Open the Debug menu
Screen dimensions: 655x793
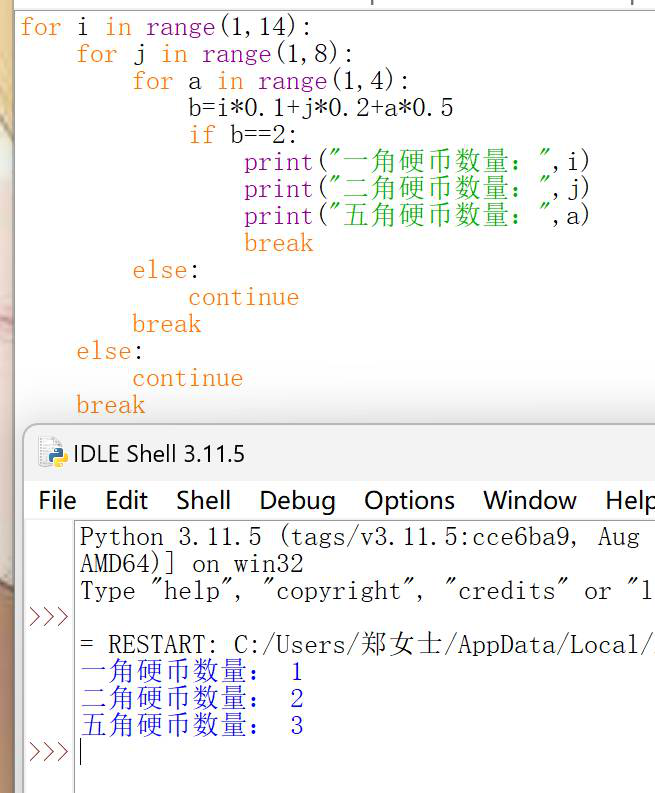tap(297, 501)
